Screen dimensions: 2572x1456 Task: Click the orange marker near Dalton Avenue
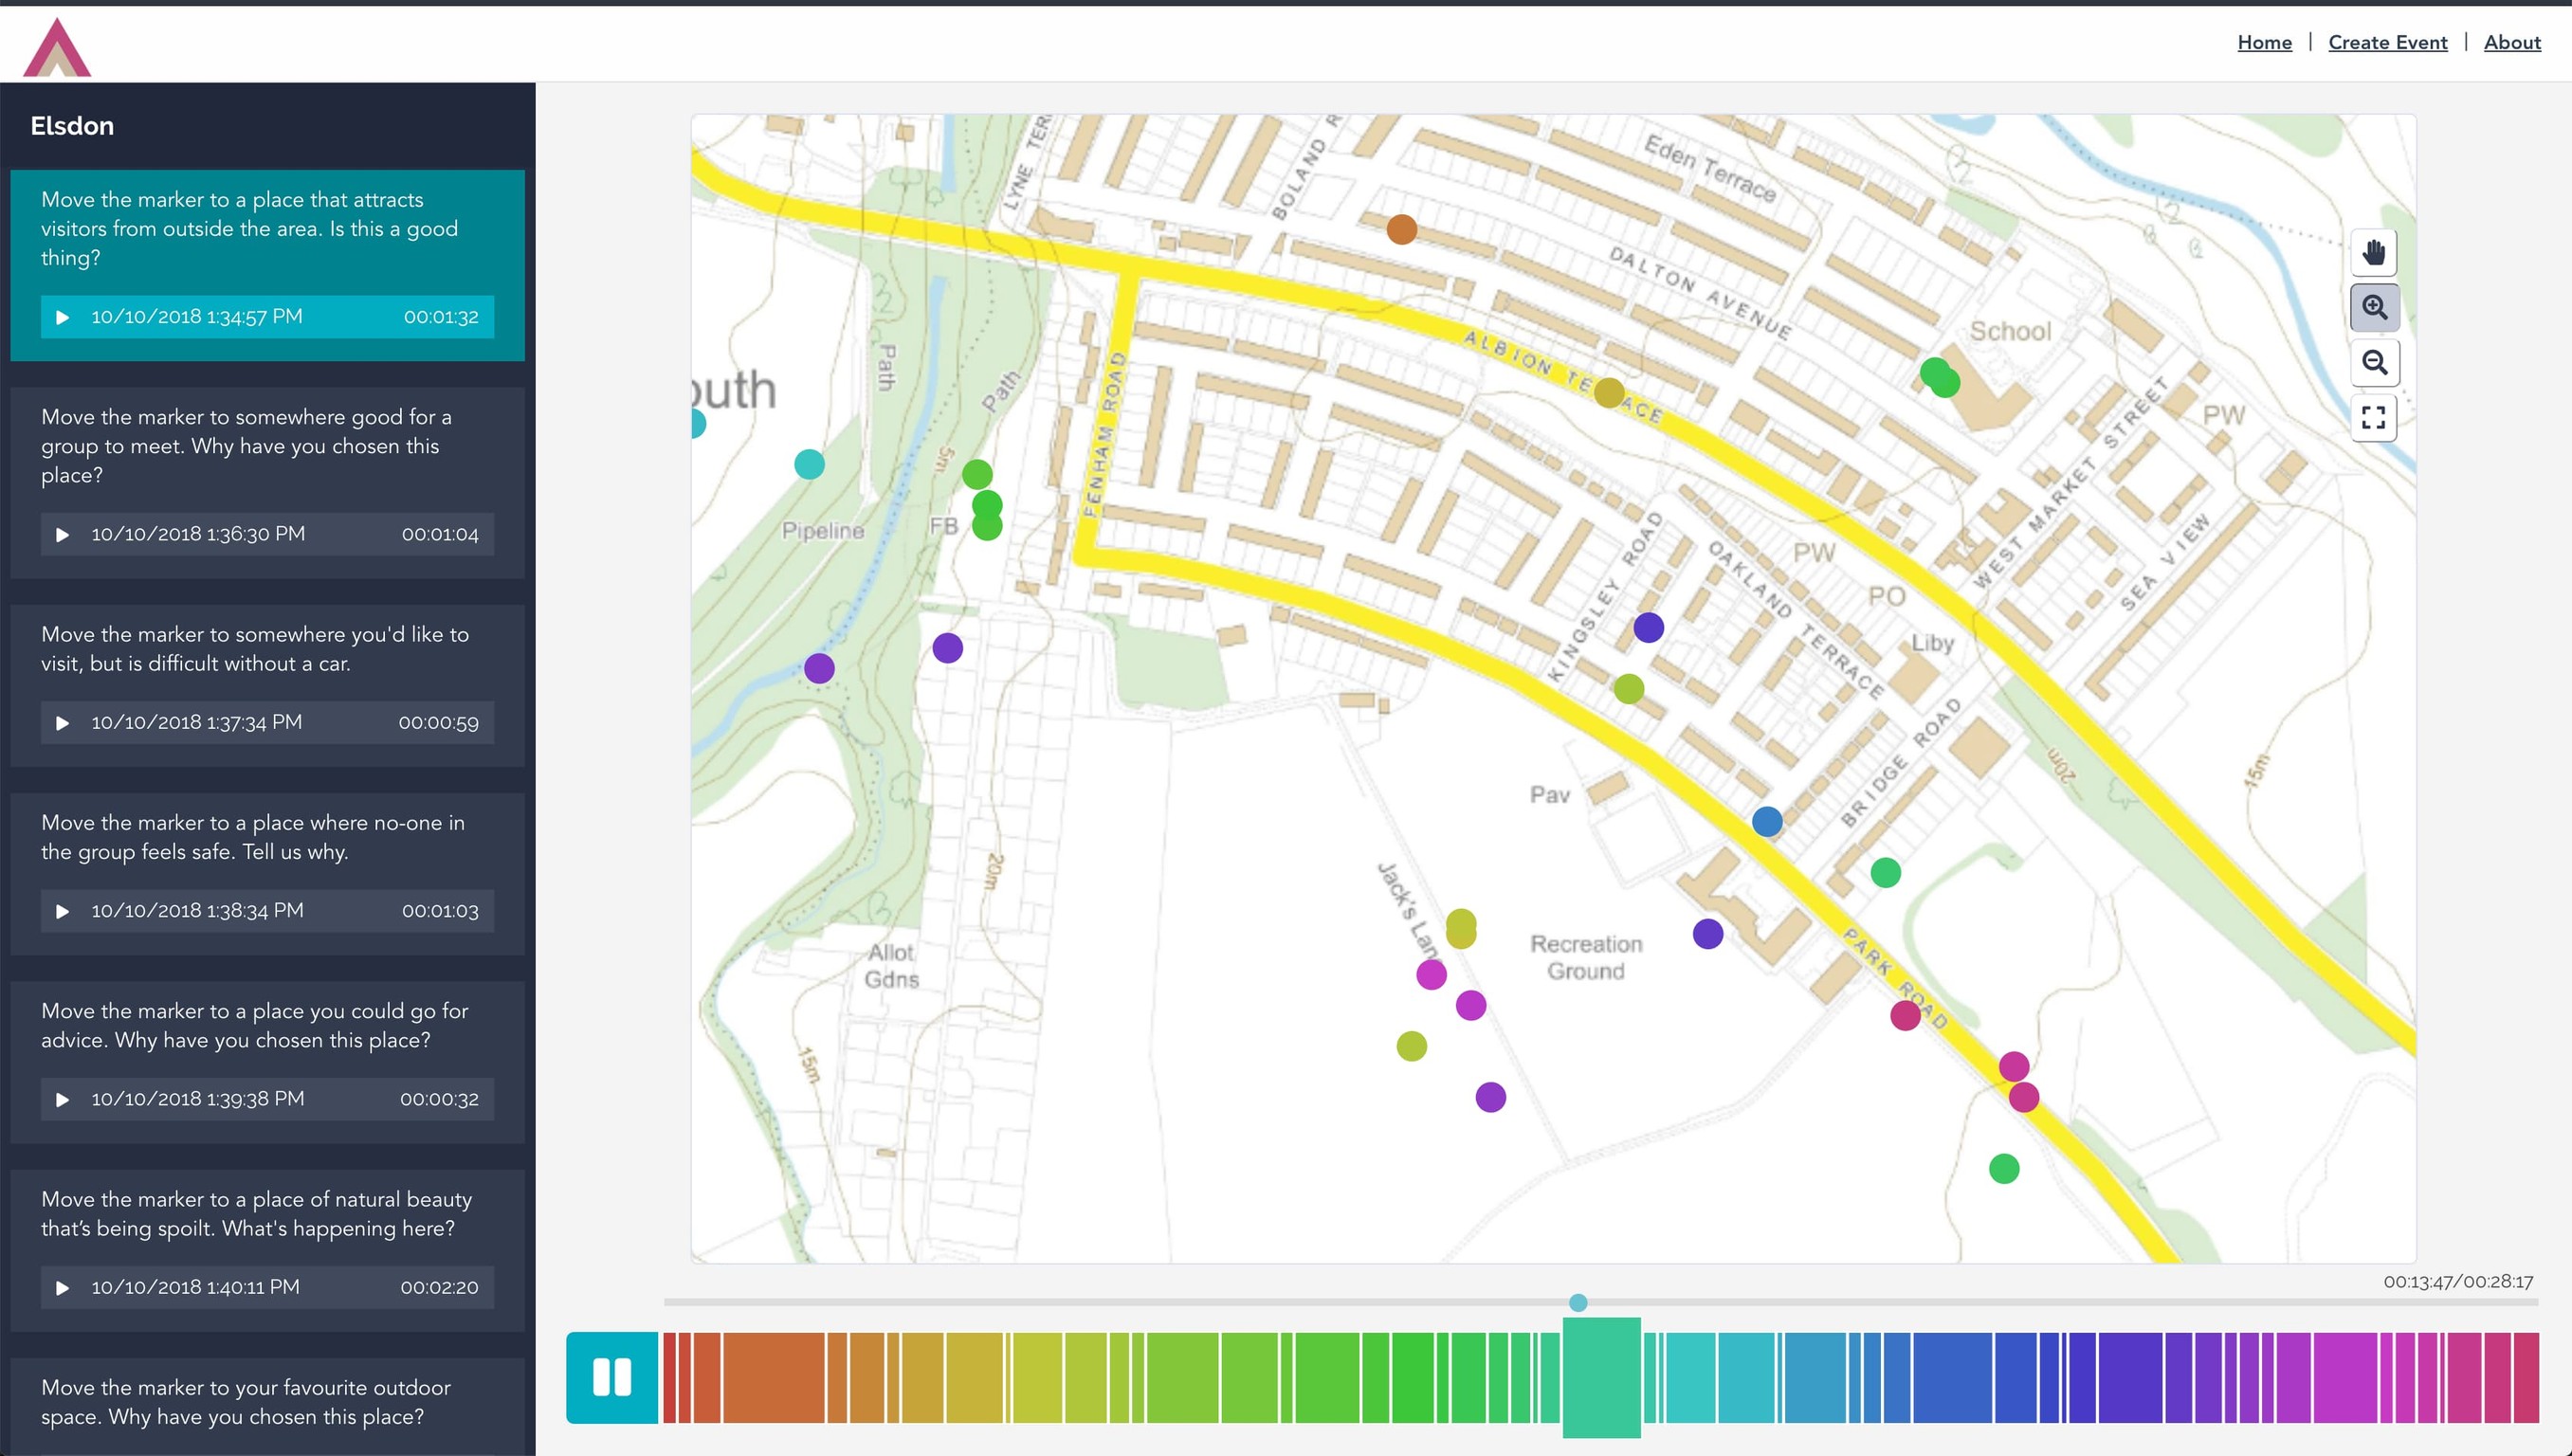[1400, 230]
